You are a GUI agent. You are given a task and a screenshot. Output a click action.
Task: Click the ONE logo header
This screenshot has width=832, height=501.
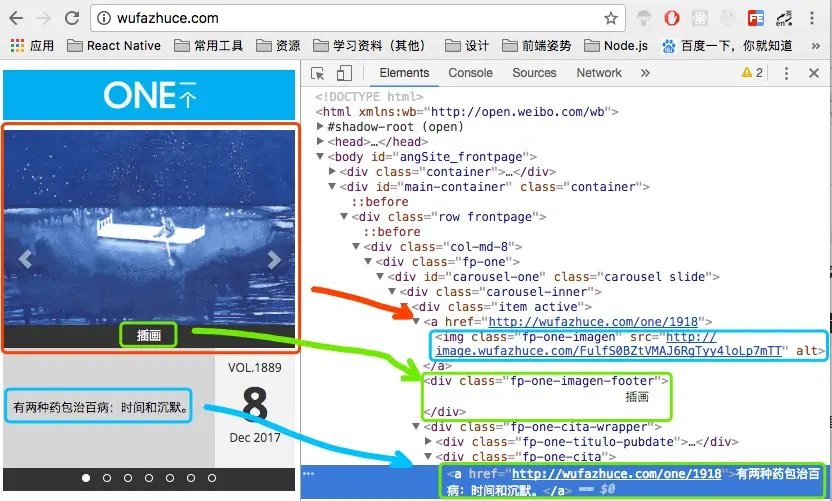tap(149, 95)
